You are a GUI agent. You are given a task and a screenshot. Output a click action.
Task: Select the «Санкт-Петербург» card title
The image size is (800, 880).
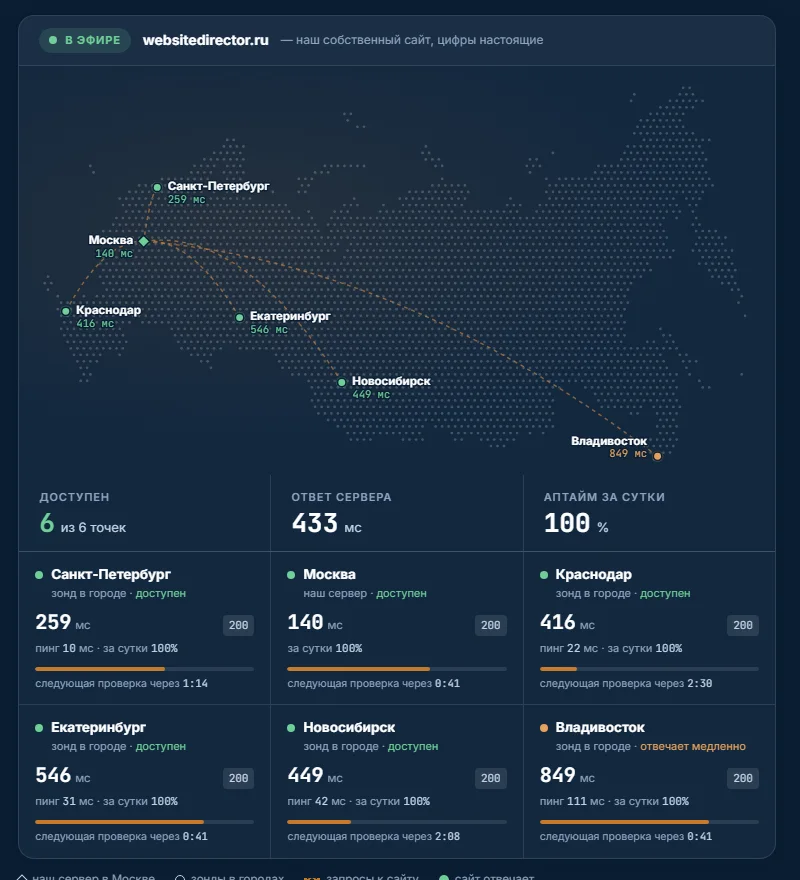(x=111, y=575)
